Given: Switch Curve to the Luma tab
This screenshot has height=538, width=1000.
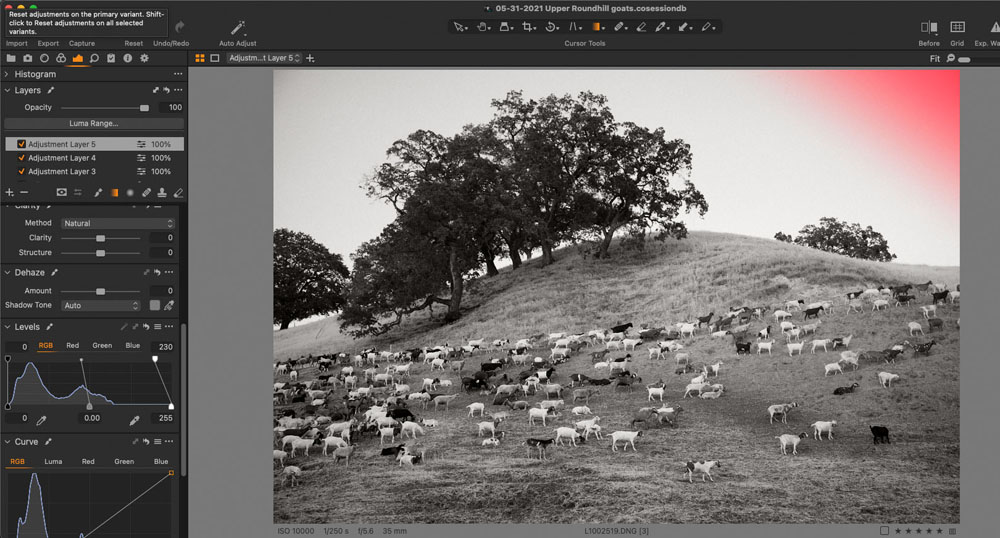Looking at the screenshot, I should [x=53, y=462].
